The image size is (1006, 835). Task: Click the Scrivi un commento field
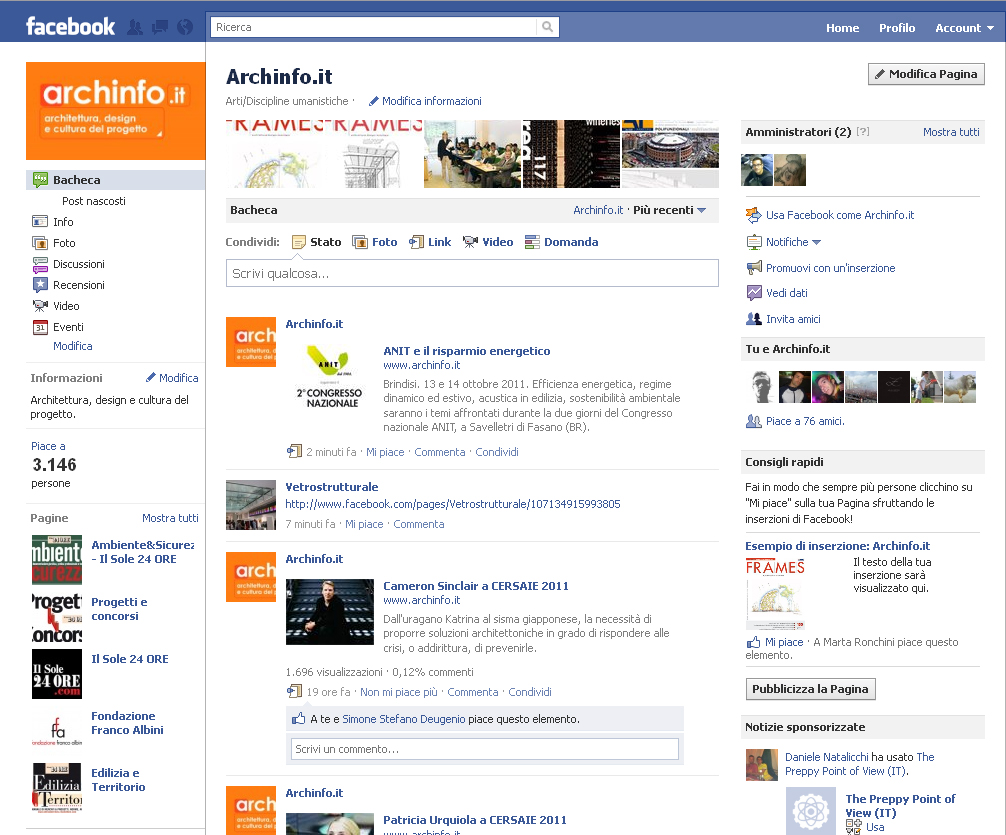[484, 749]
